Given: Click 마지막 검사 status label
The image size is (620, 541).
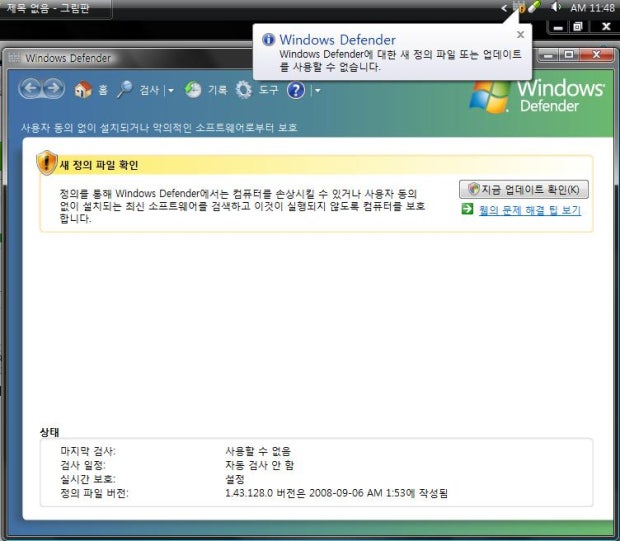Looking at the screenshot, I should (x=88, y=451).
